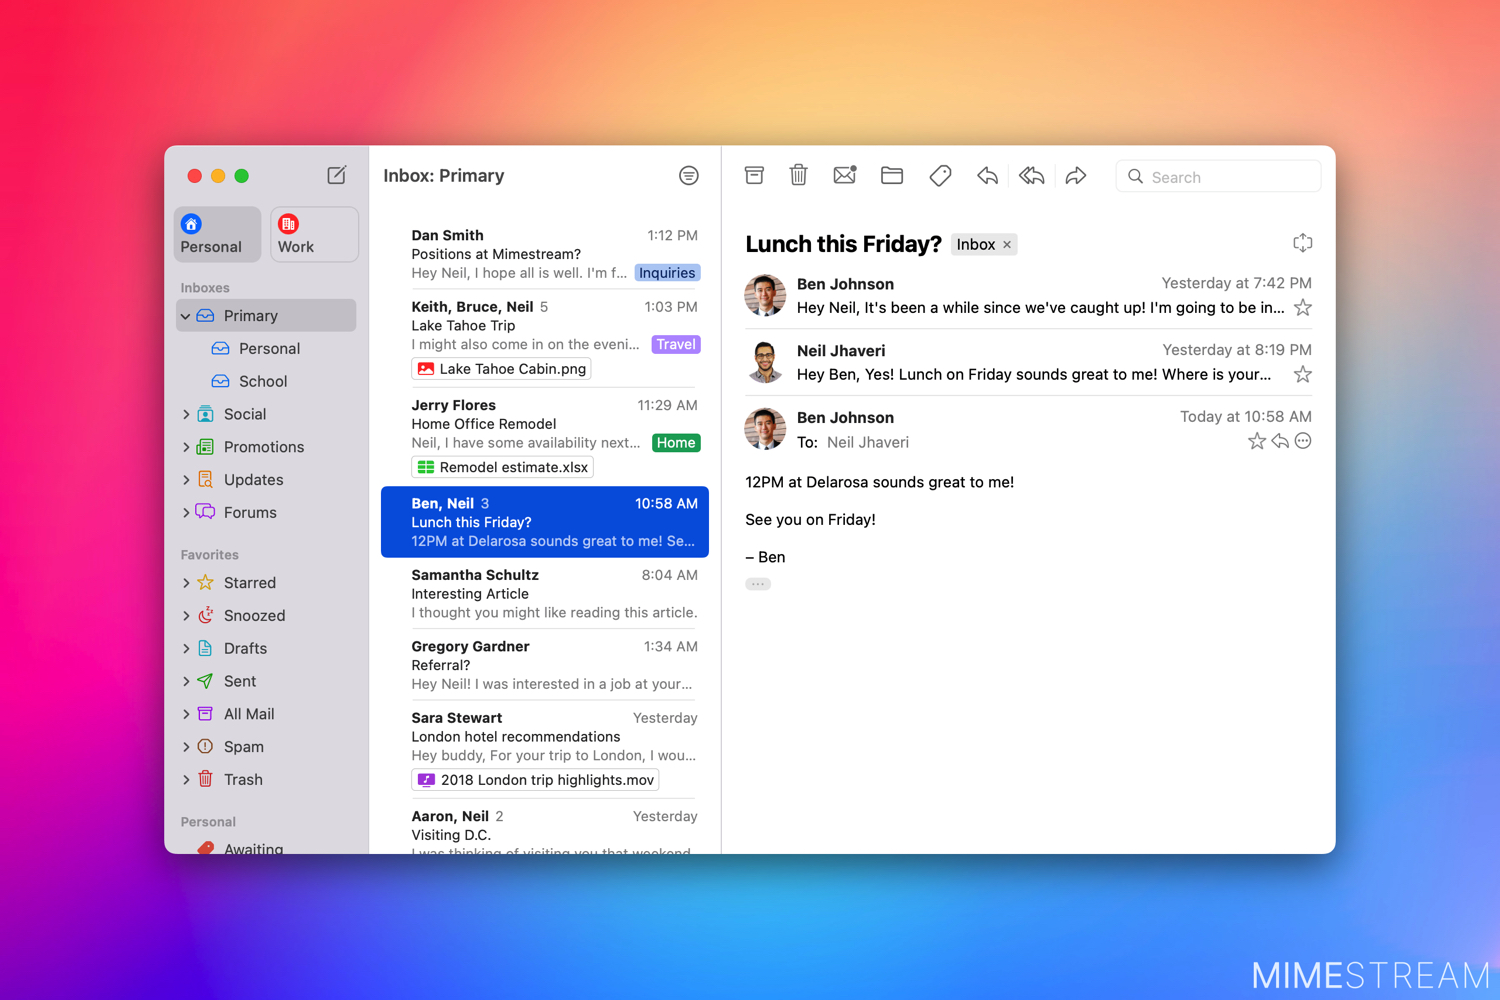Open Gregory Gardner's Referral email
This screenshot has height=1000, width=1500.
545,665
